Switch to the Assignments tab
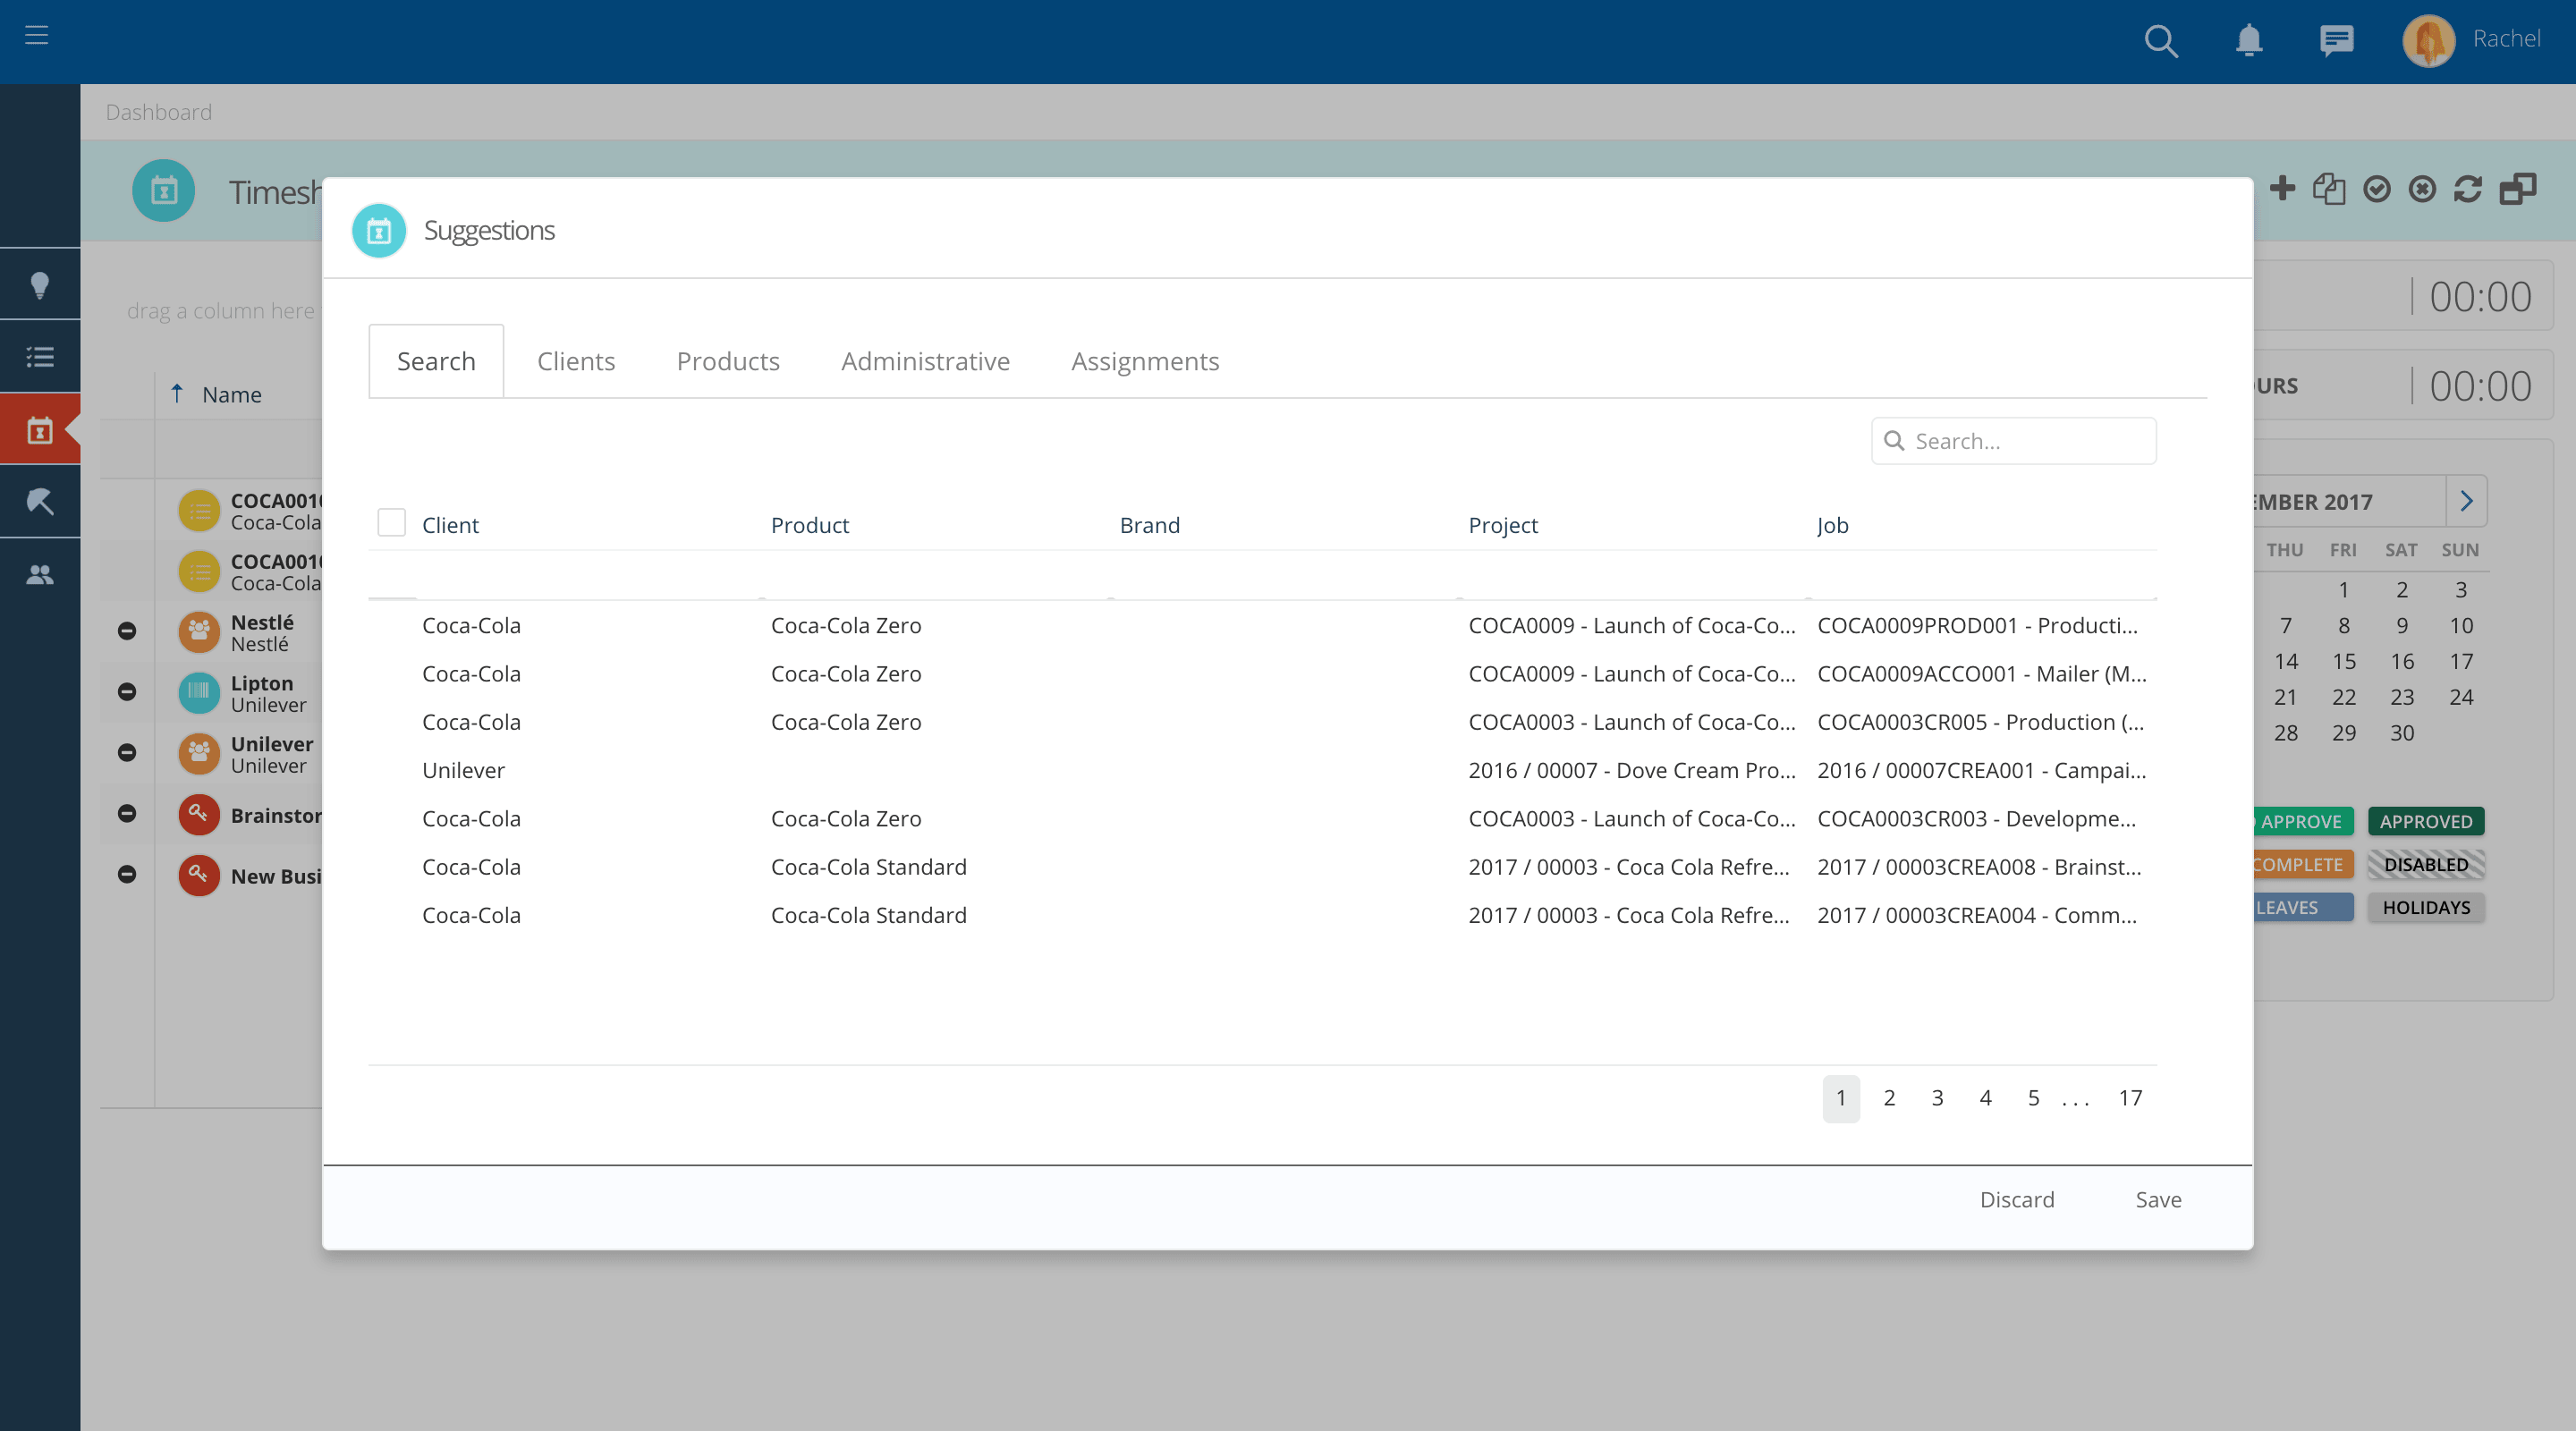The width and height of the screenshot is (2576, 1431). point(1145,361)
